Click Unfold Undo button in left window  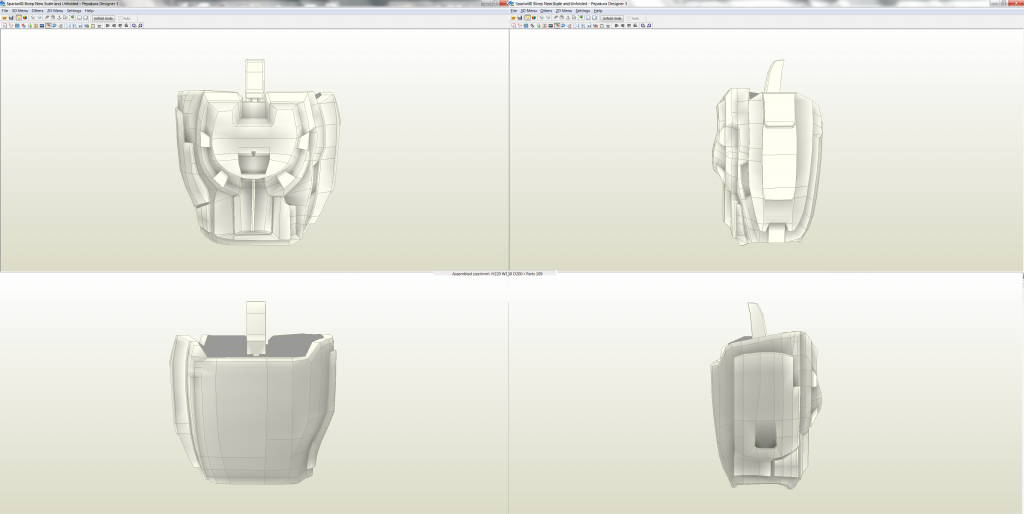point(103,18)
